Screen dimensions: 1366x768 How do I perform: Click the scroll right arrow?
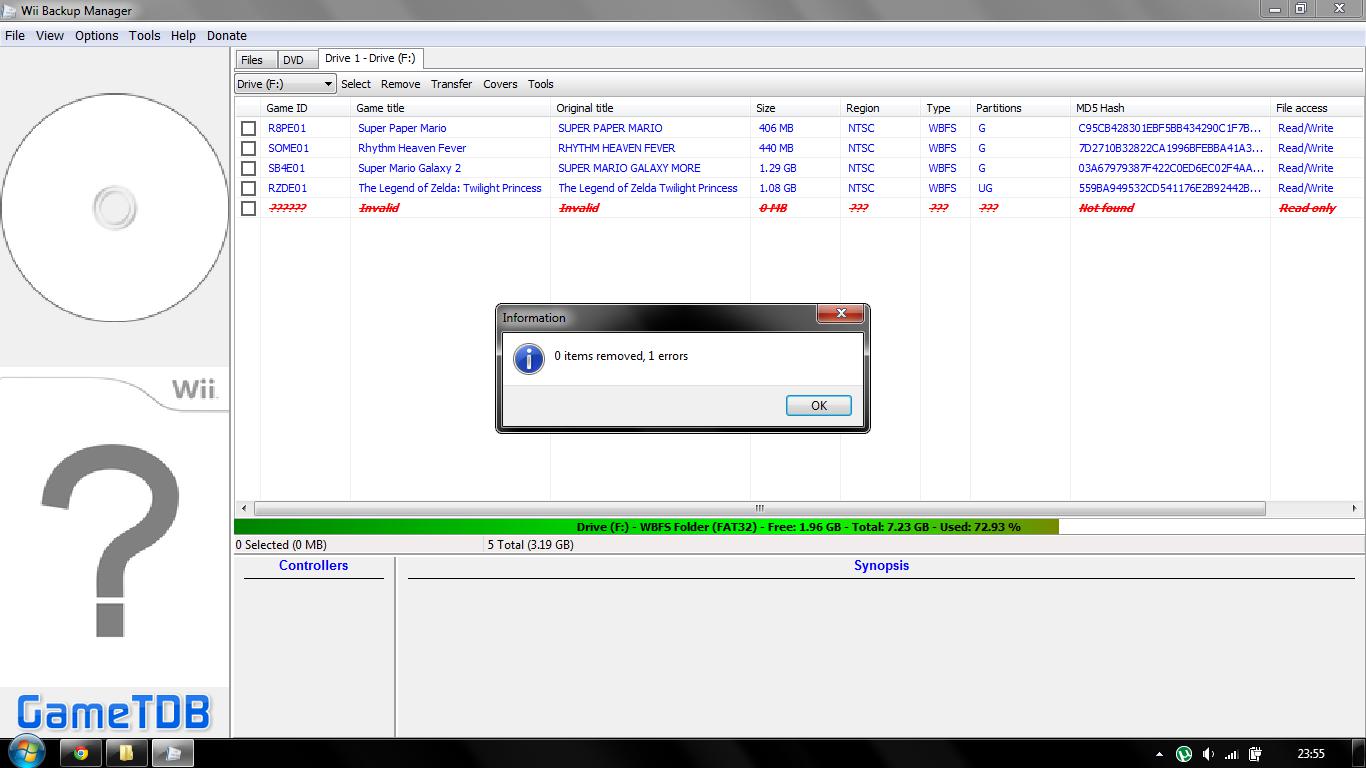tap(1354, 508)
